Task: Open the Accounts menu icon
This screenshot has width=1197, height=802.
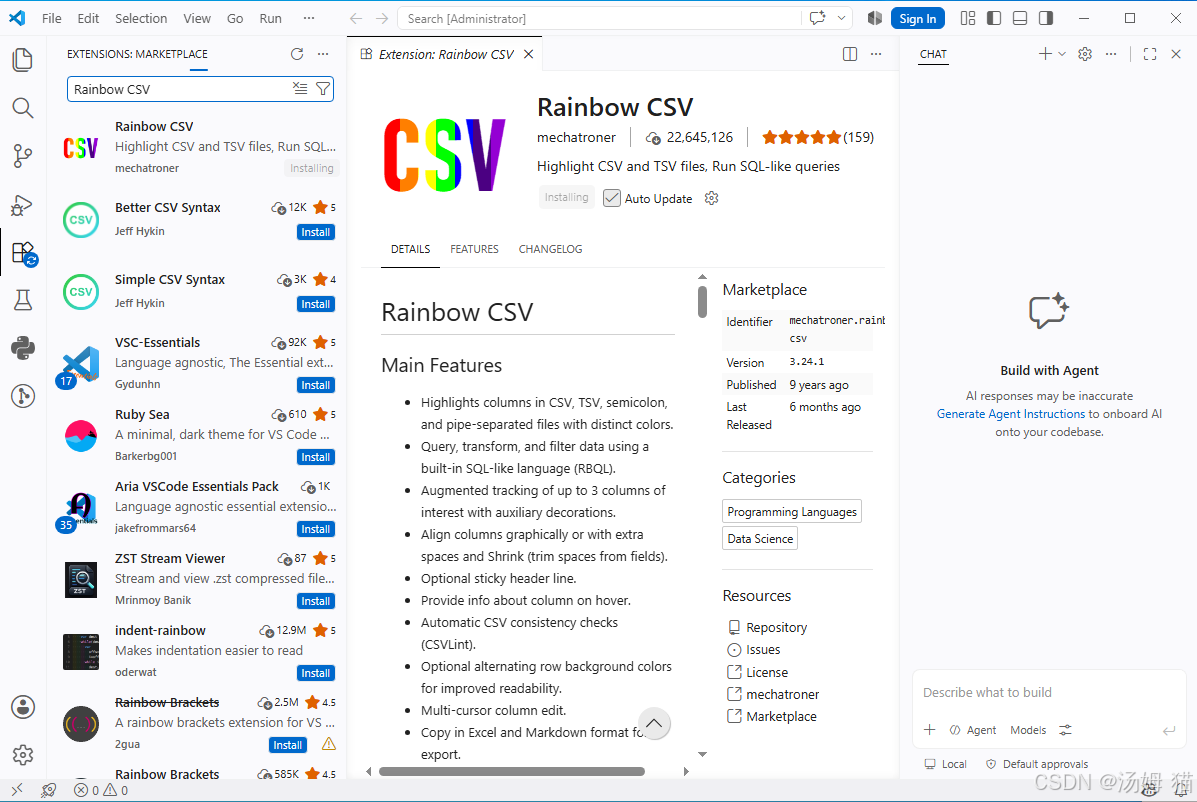Action: pyautogui.click(x=23, y=707)
